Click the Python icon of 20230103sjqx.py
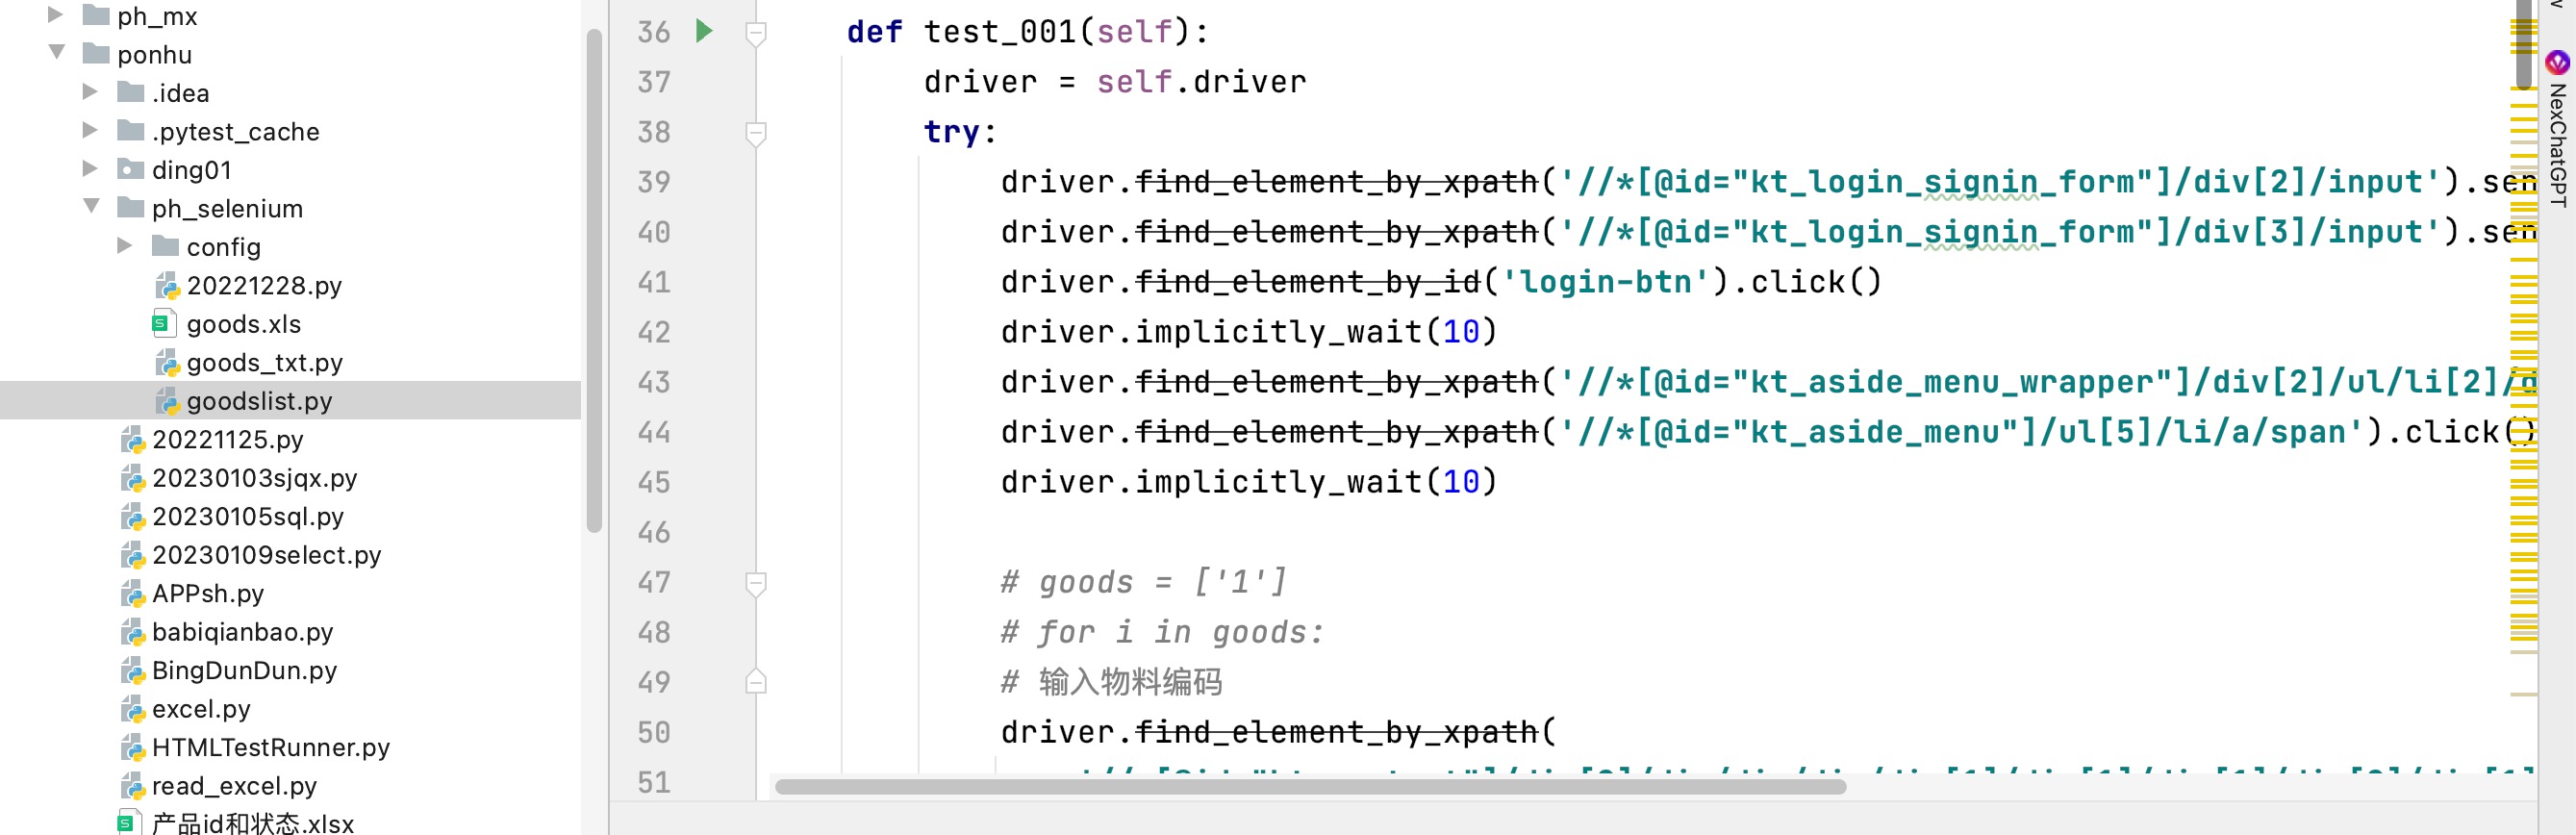The width and height of the screenshot is (2576, 835). [x=132, y=478]
